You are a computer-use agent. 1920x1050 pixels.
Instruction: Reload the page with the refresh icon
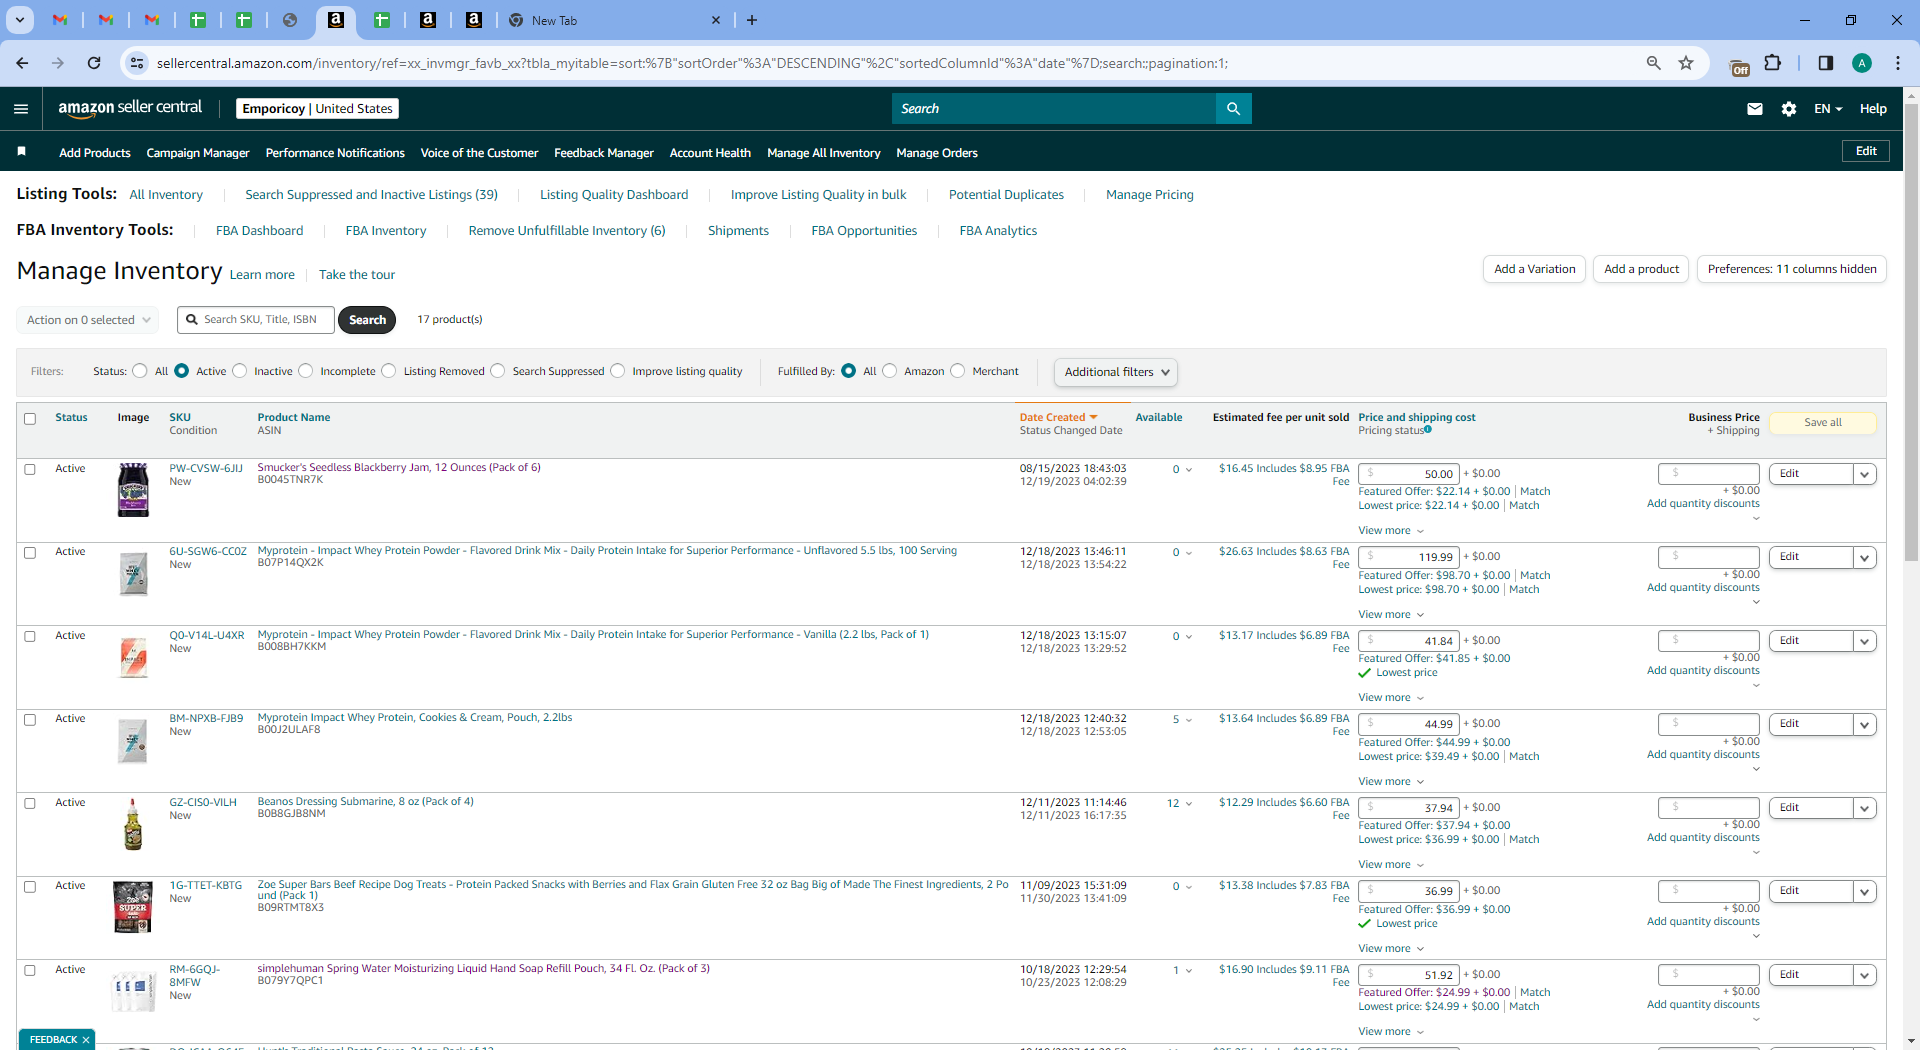(94, 63)
